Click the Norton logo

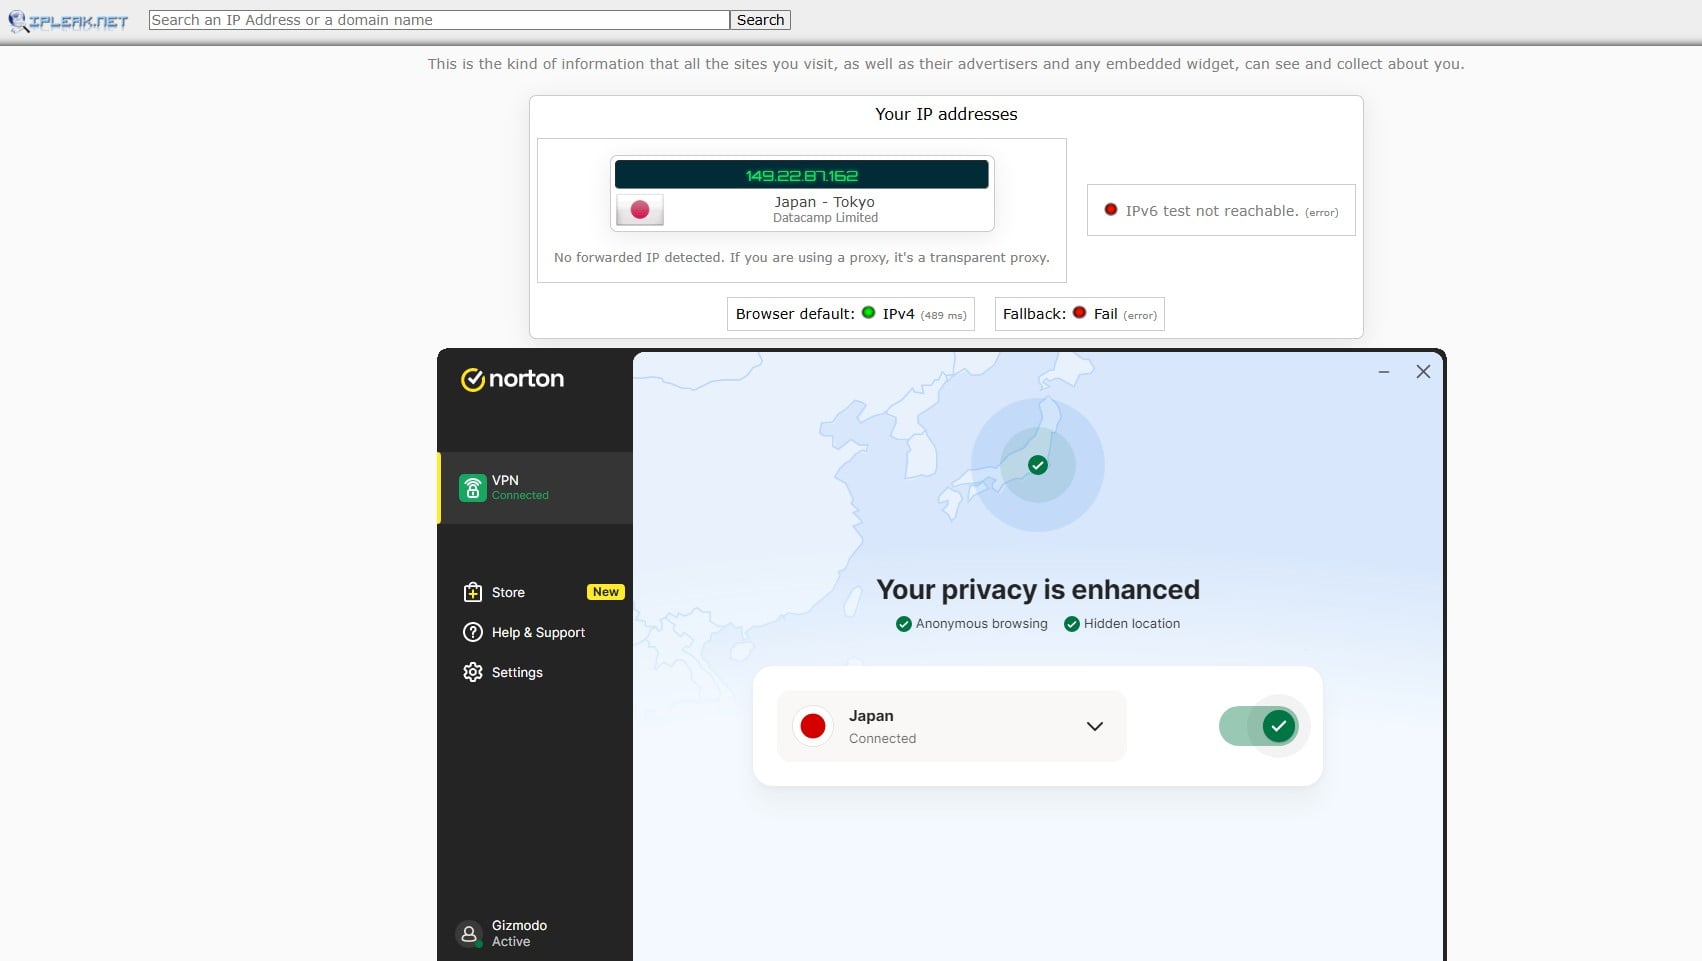(511, 379)
